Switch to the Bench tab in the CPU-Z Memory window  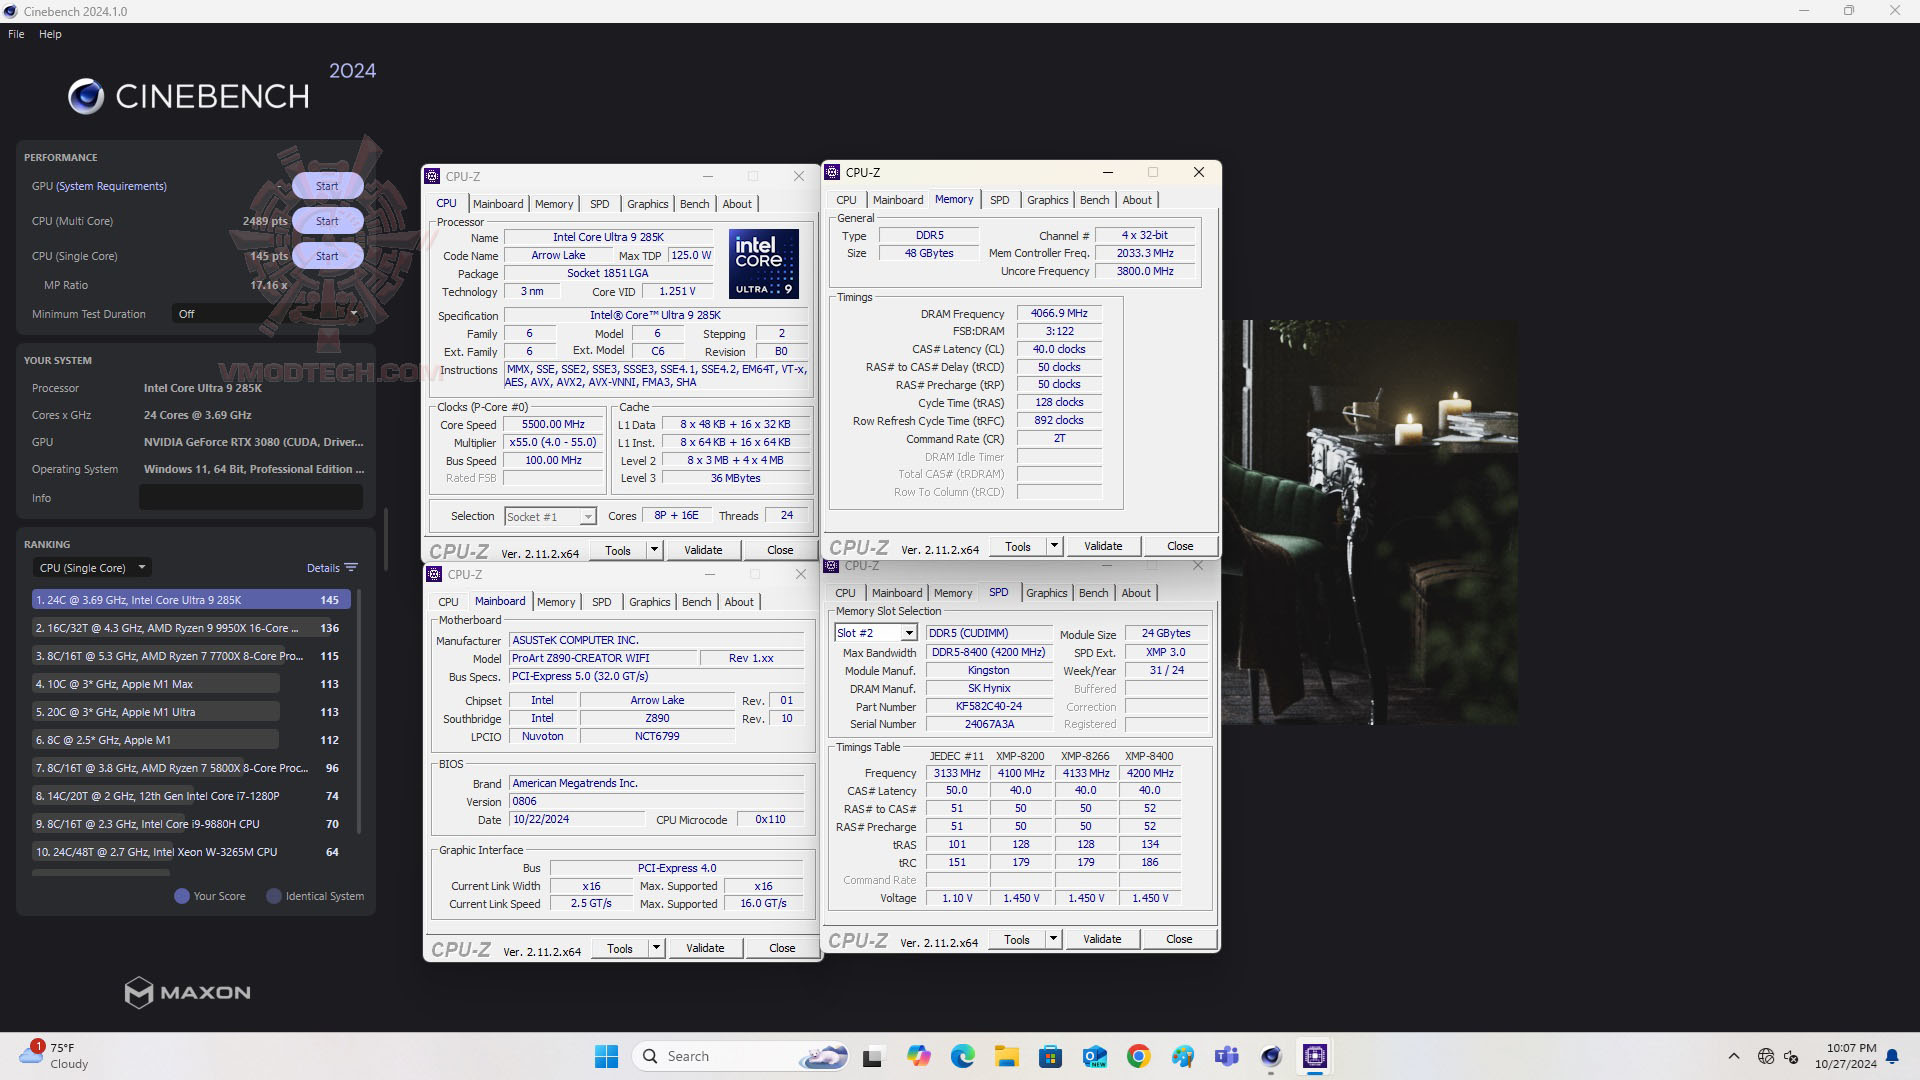[1094, 200]
